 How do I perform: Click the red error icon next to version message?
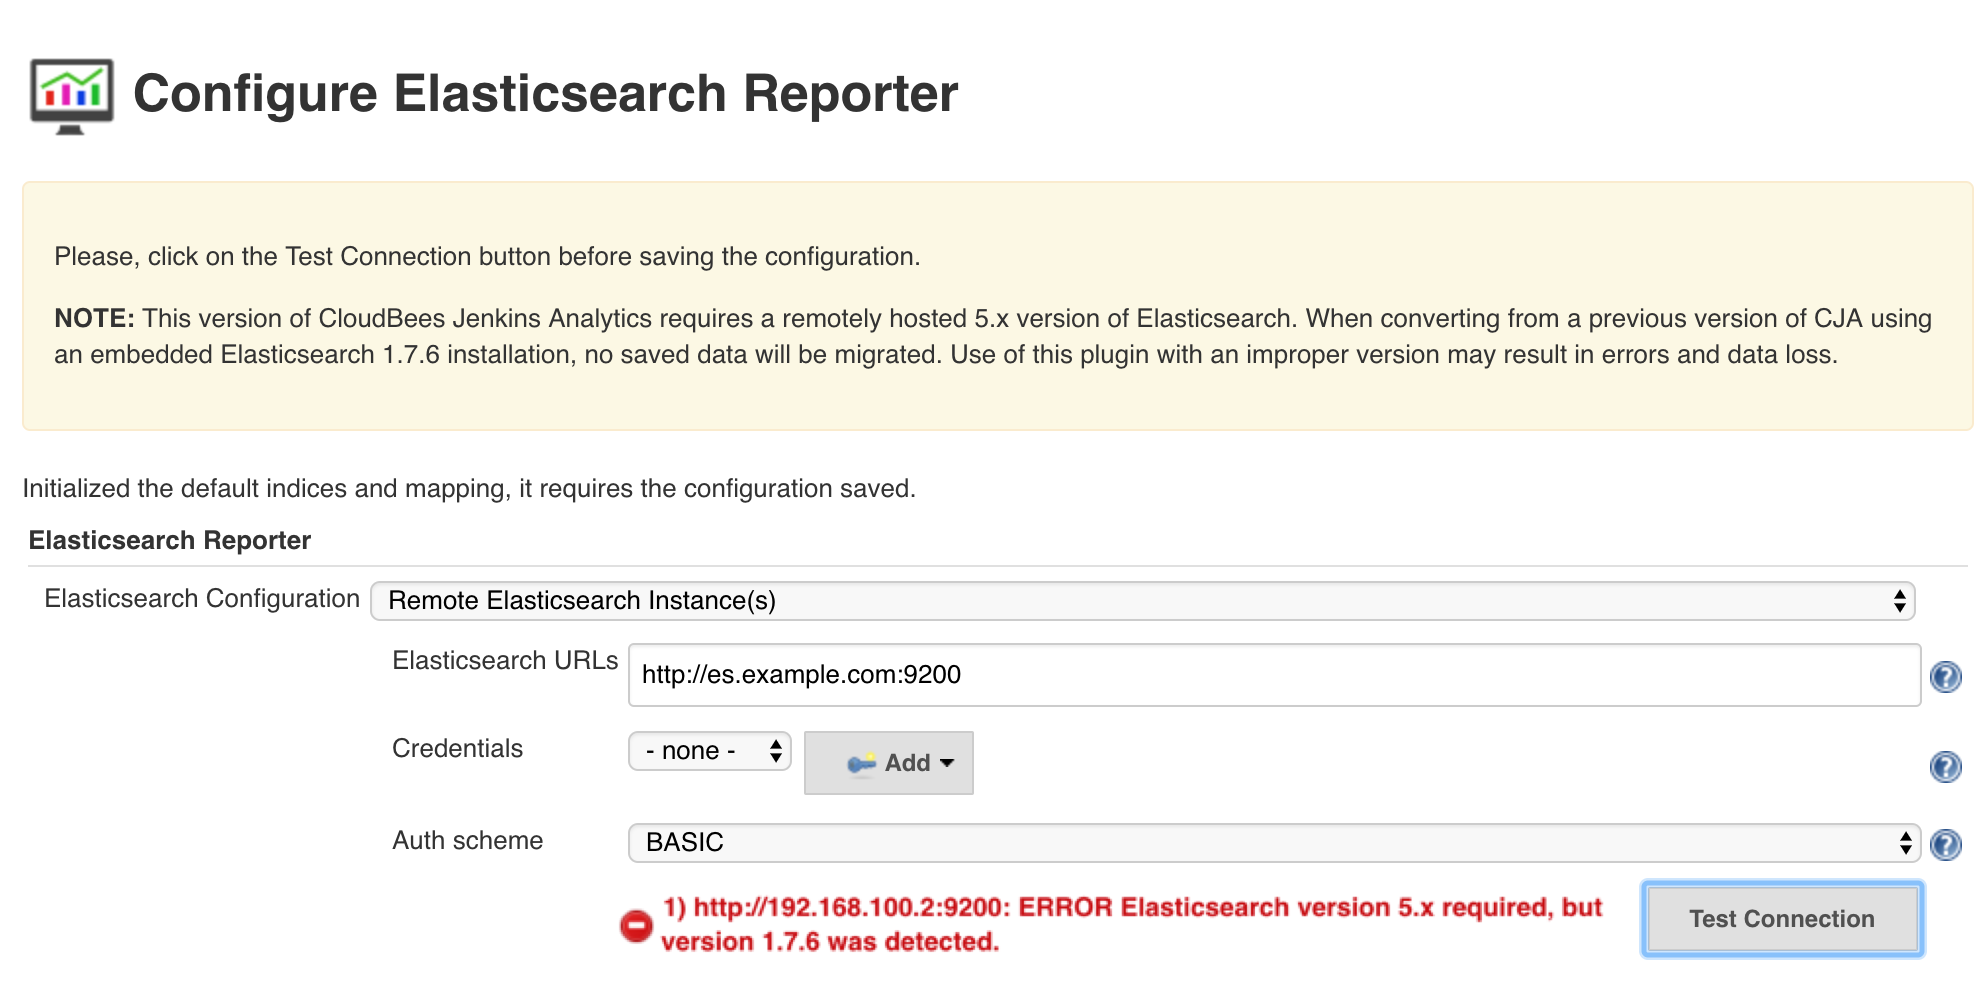(636, 926)
